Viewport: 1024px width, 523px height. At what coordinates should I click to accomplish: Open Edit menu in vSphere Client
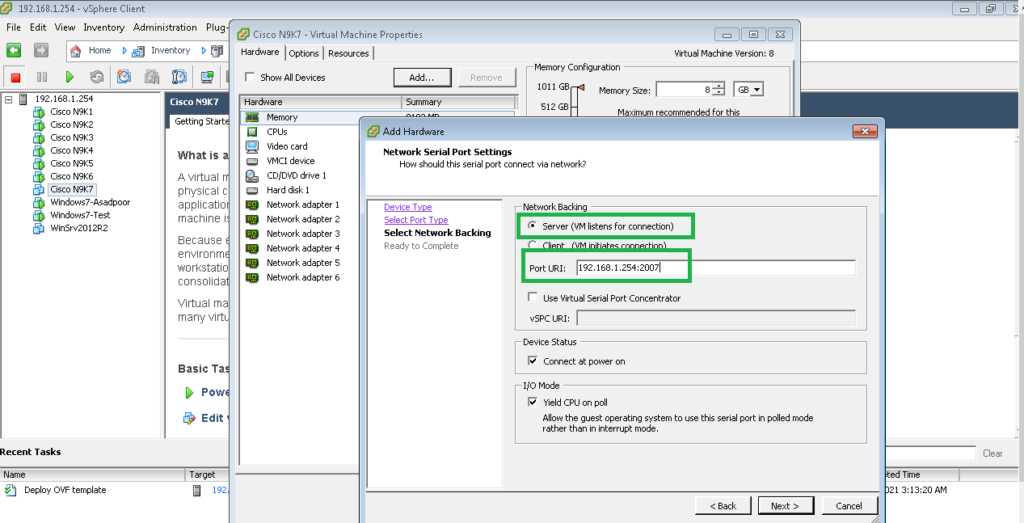38,27
